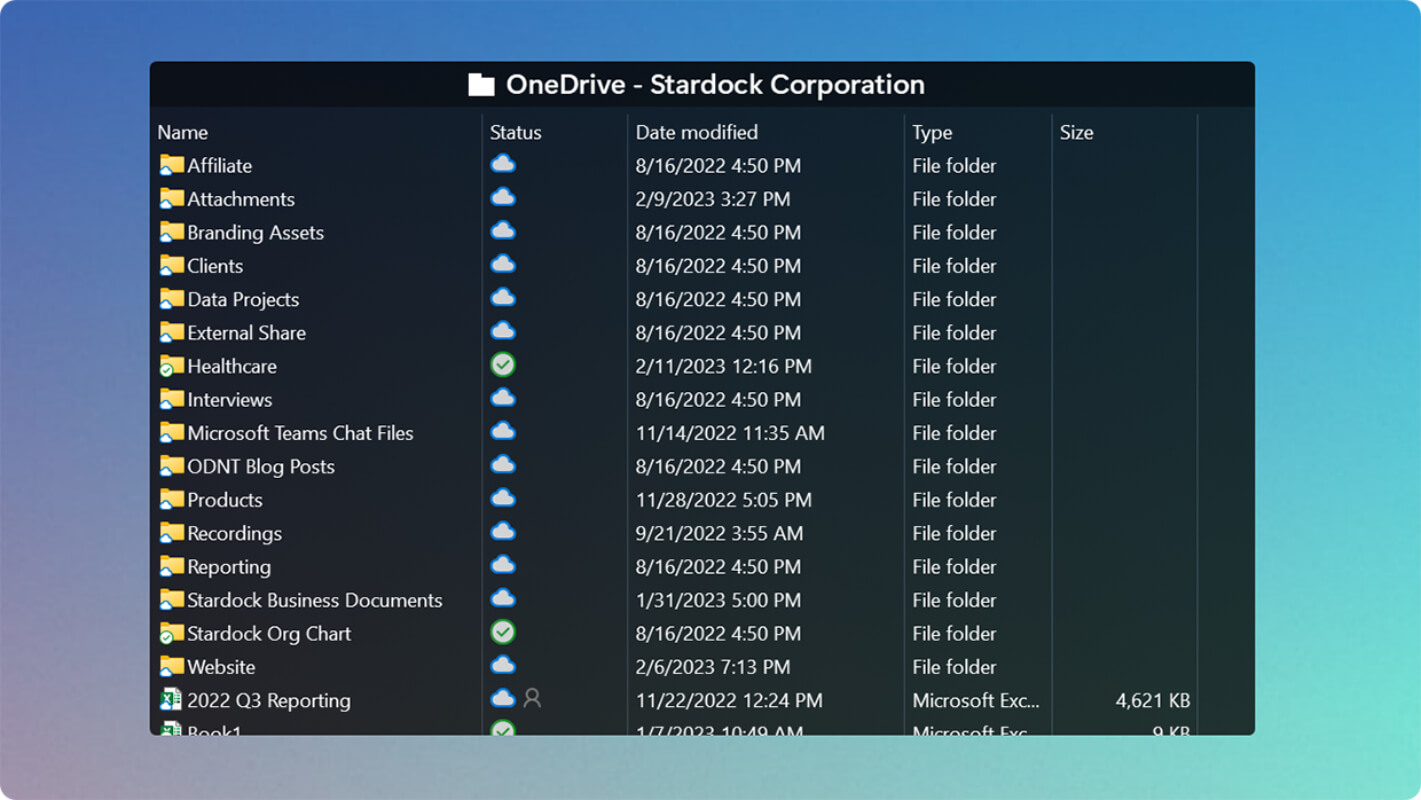This screenshot has width=1421, height=800.
Task: Select the Reporting folder name
Action: (x=229, y=567)
